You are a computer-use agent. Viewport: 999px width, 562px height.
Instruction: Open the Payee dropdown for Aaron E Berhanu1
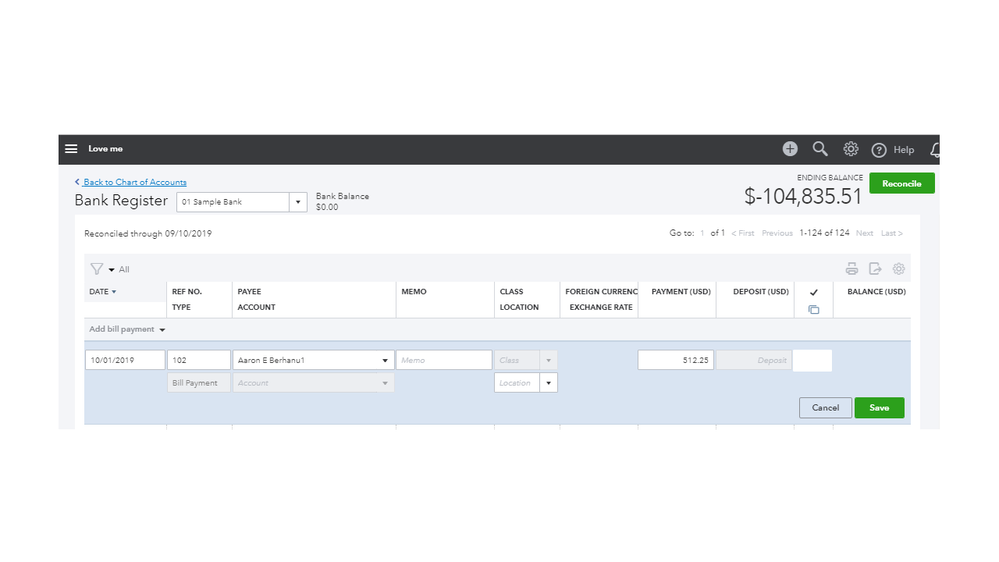(385, 360)
